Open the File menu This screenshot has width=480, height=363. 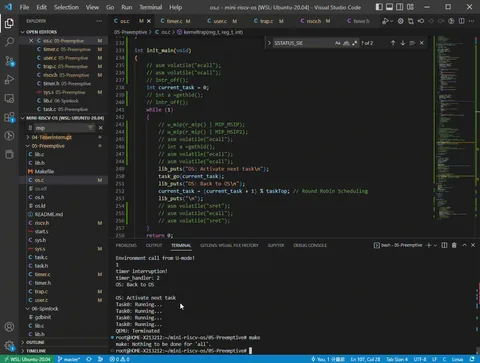[x=24, y=7]
